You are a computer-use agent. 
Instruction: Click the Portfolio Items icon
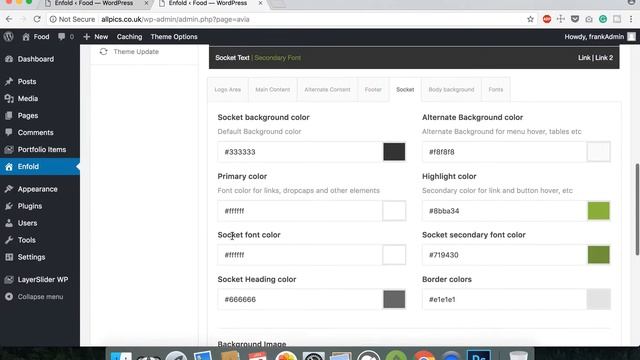9,150
